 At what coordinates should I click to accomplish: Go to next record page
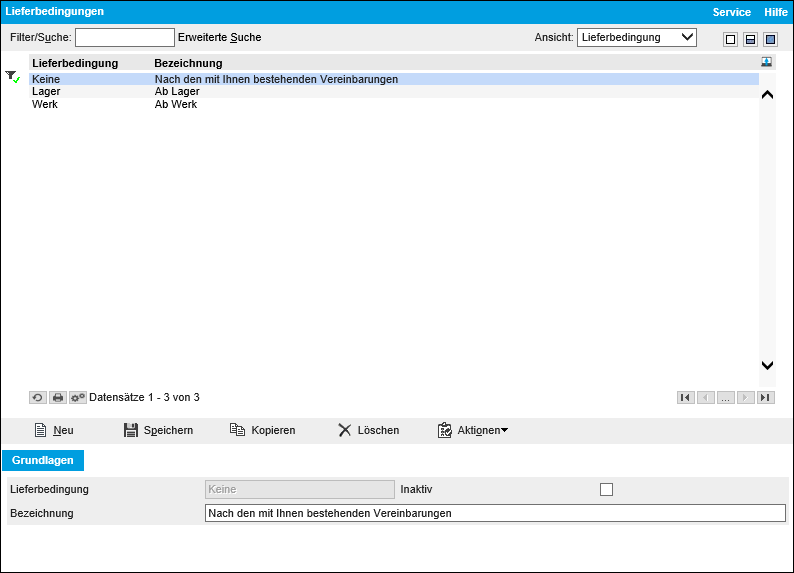(x=745, y=397)
